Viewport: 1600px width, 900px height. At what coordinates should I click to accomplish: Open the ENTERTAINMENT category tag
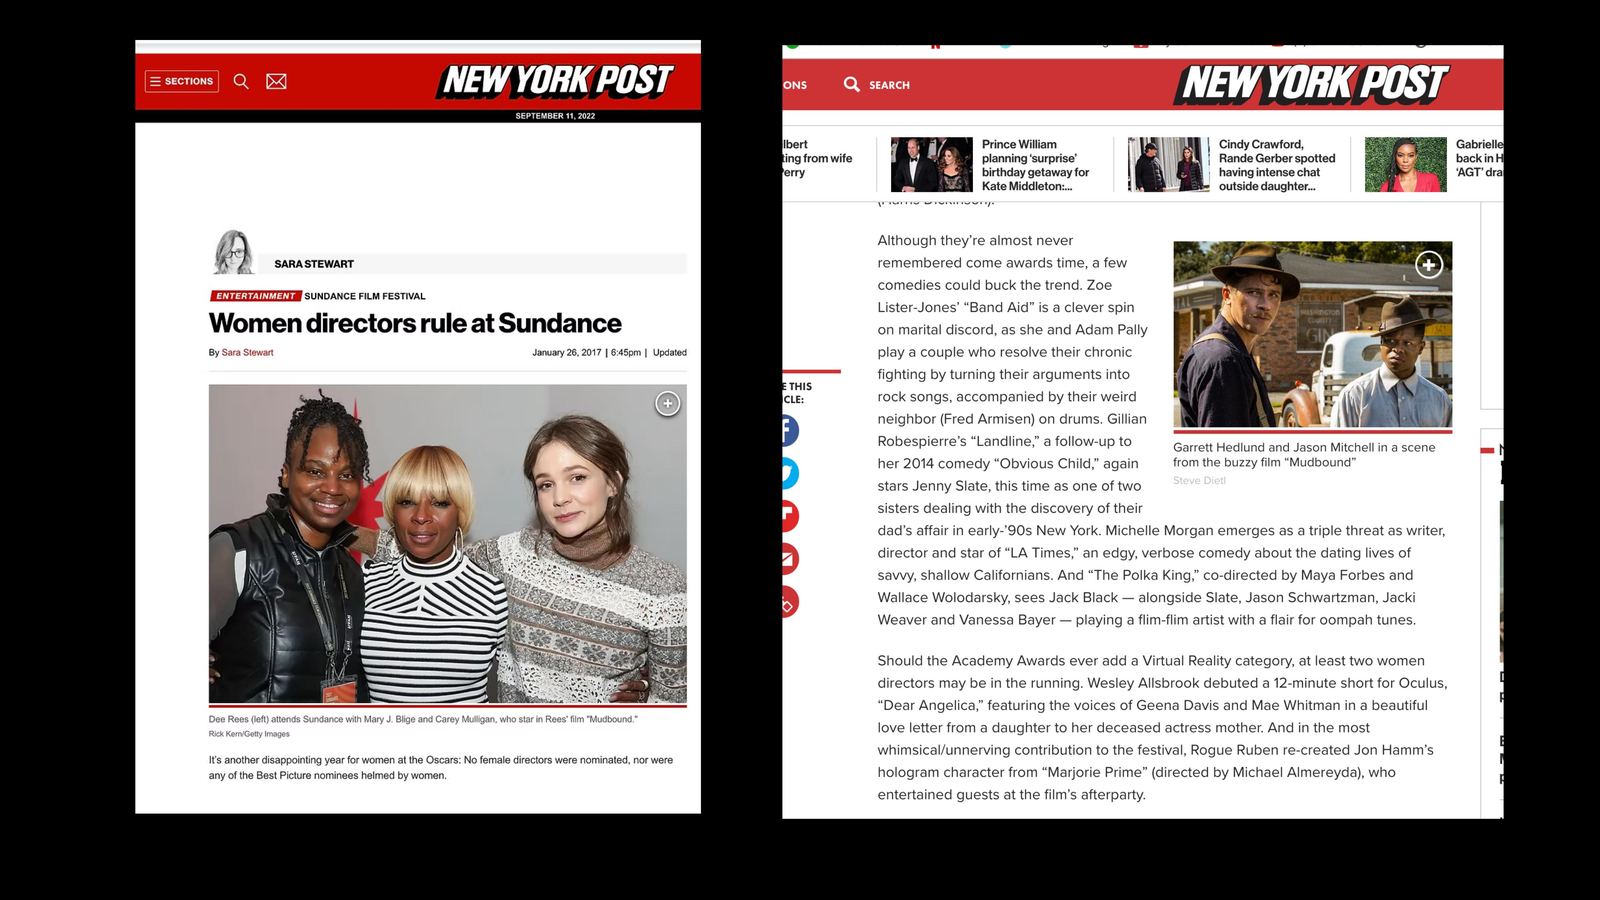(255, 296)
